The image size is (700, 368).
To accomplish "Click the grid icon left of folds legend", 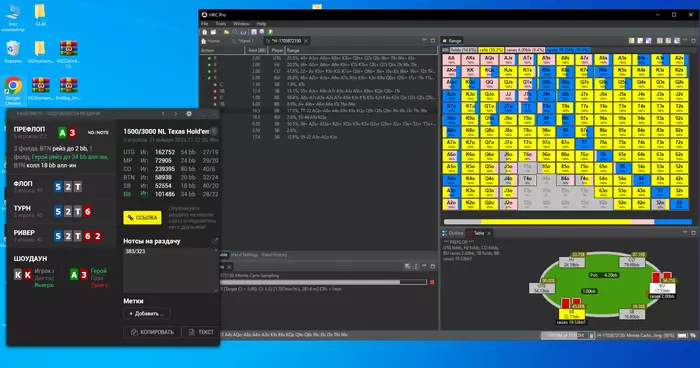I will pos(445,50).
